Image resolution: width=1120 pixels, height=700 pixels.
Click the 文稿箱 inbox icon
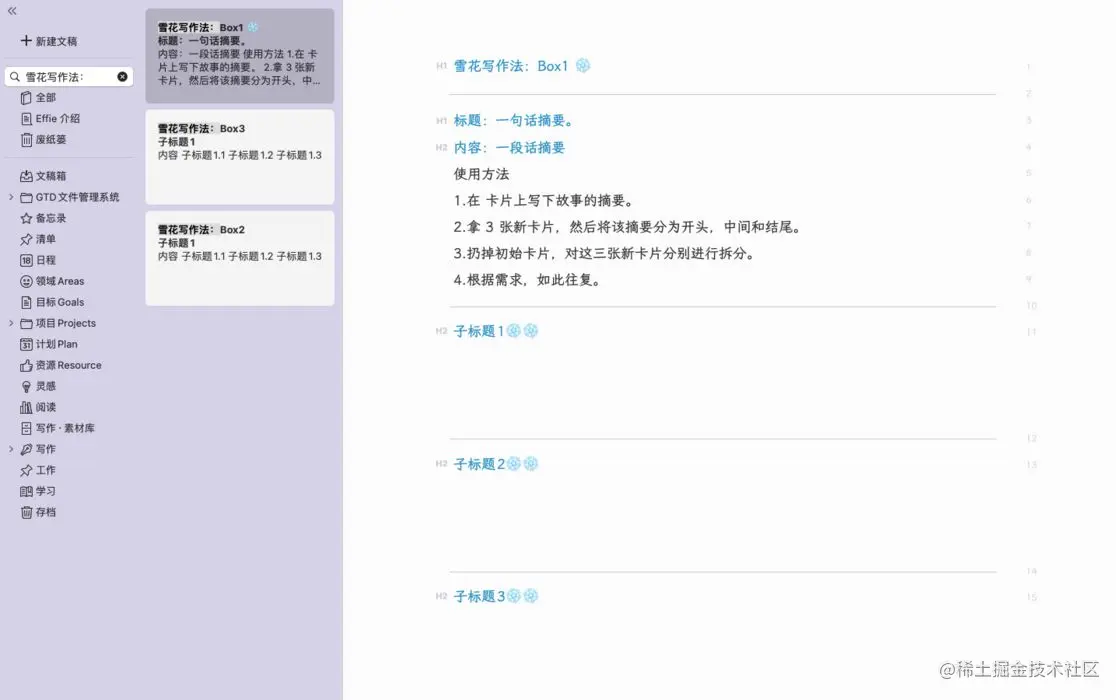point(26,176)
